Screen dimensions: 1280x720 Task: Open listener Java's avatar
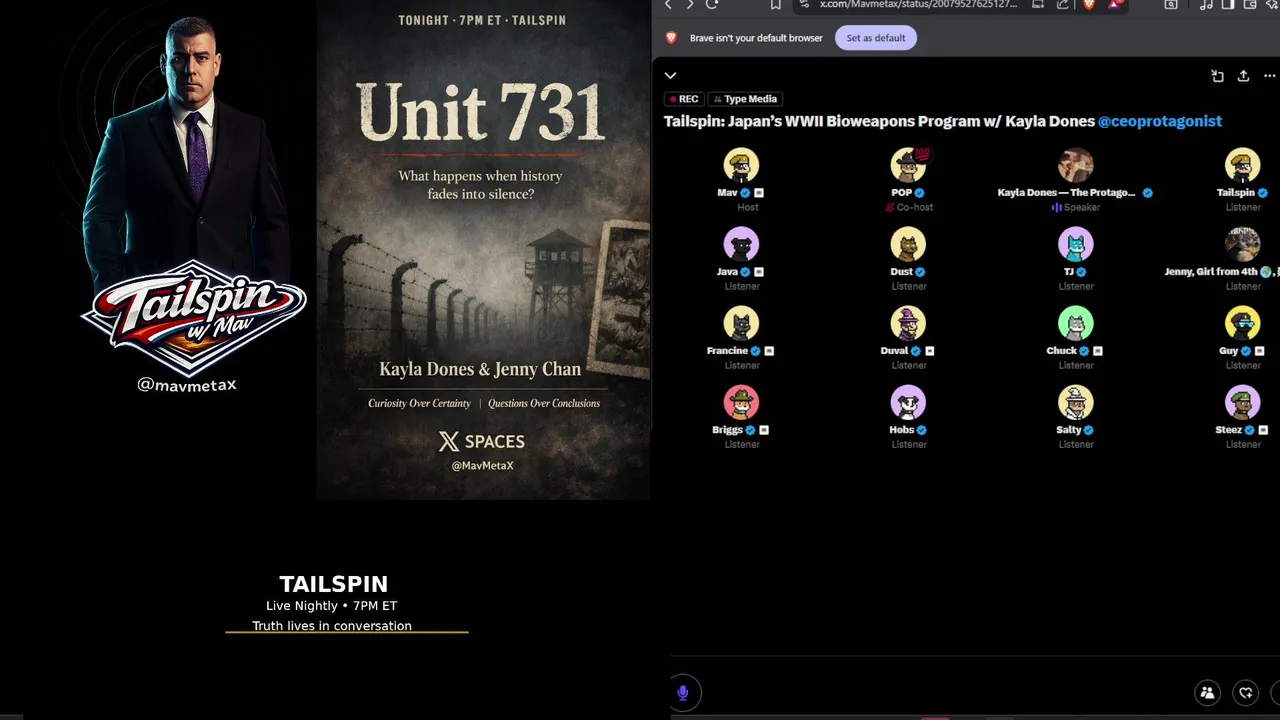[x=741, y=245]
